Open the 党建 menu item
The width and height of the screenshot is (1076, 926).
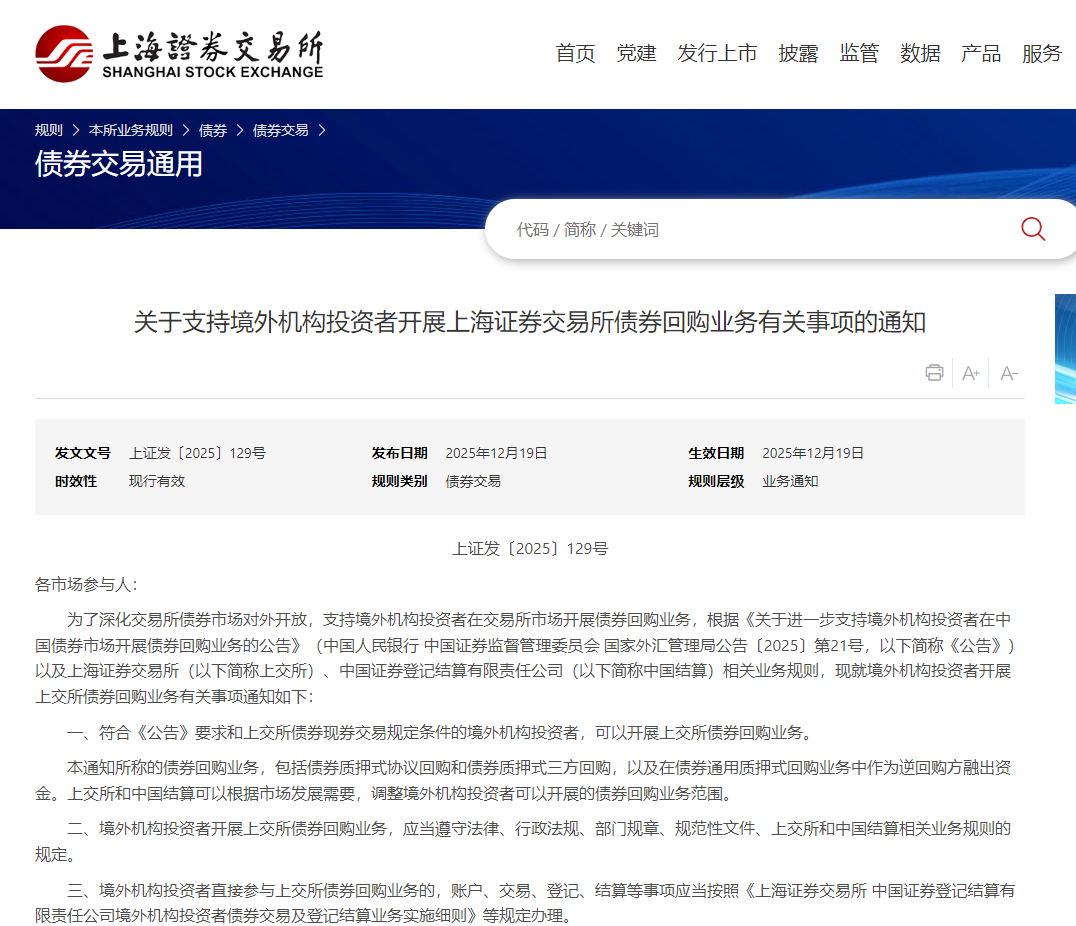tap(637, 54)
